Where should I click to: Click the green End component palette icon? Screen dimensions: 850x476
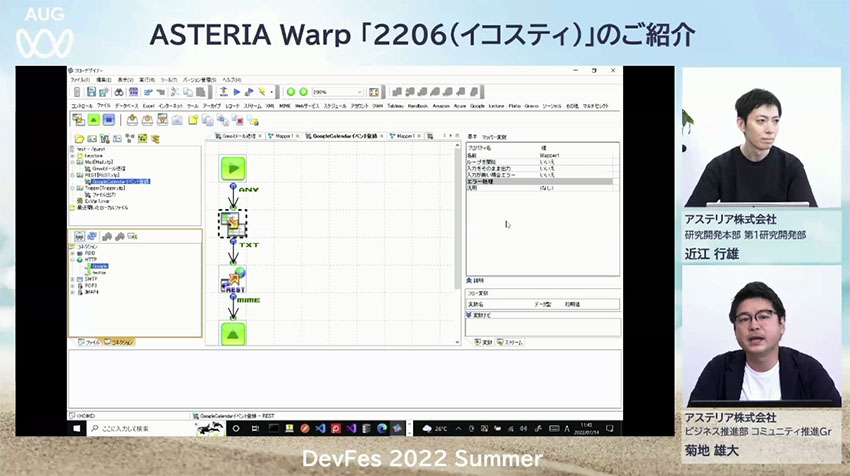[x=94, y=120]
